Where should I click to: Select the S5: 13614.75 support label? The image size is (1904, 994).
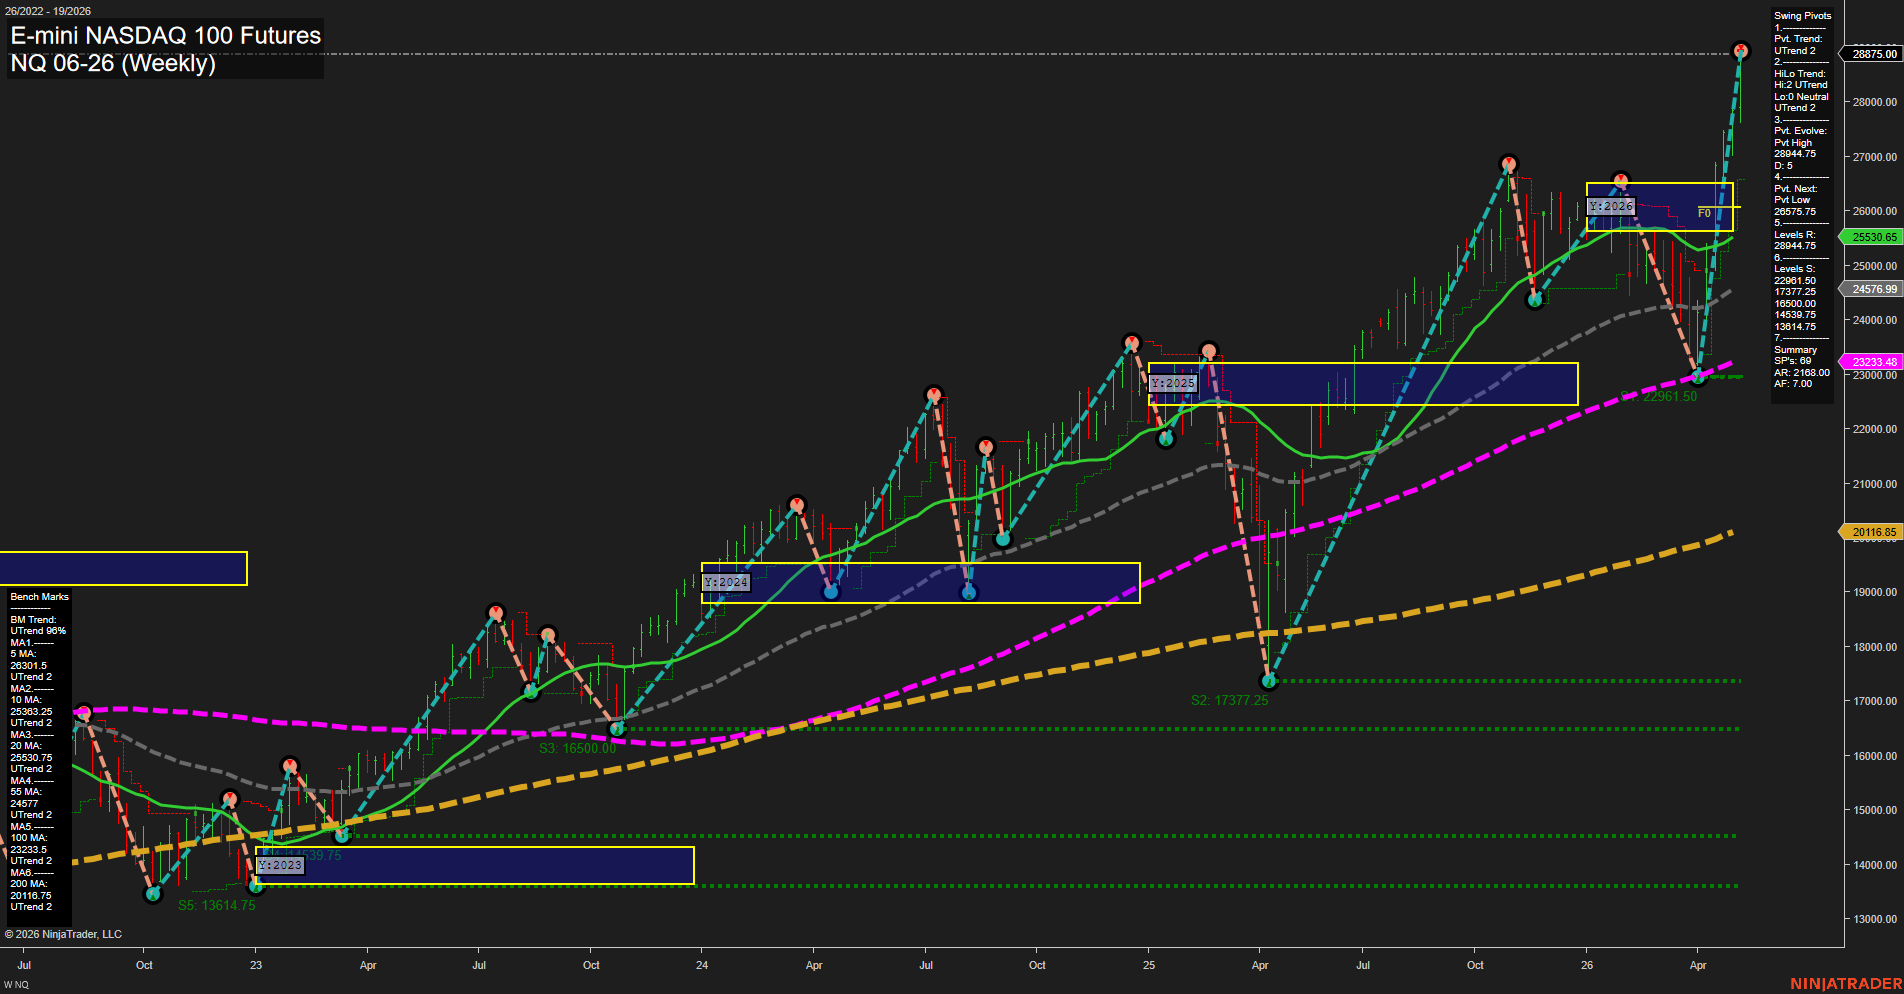click(x=216, y=905)
